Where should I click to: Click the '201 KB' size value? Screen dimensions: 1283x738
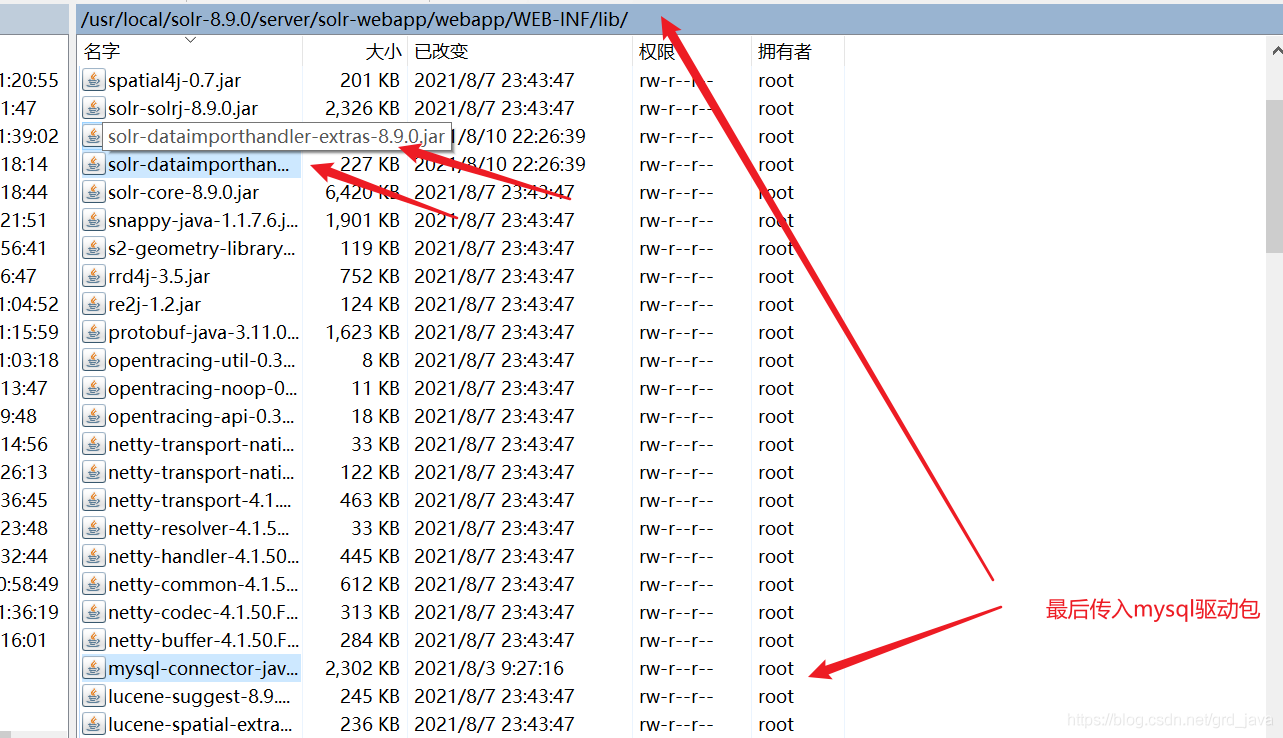point(370,80)
